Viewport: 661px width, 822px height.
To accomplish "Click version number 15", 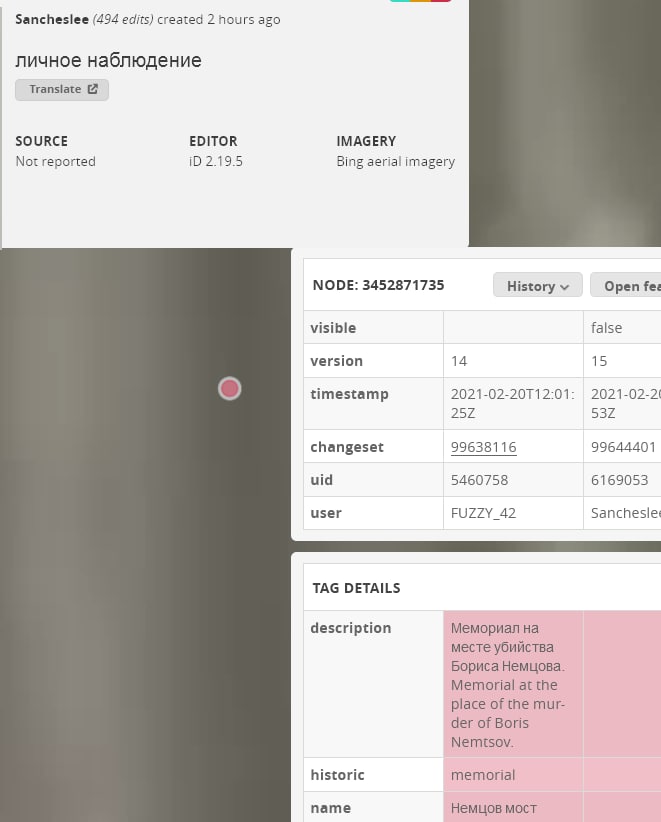I will tap(599, 361).
